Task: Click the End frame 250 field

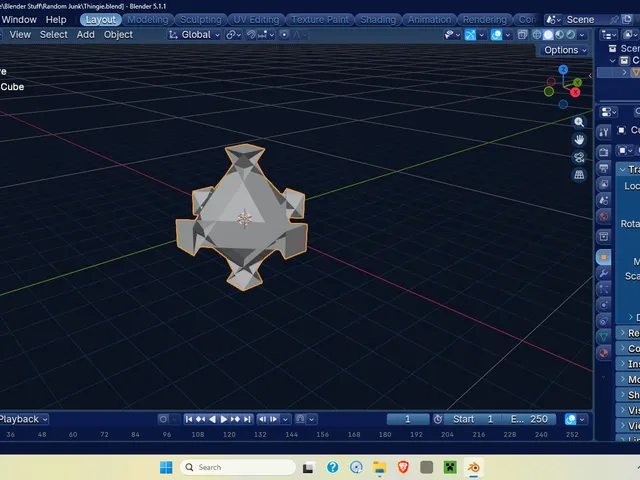Action: tap(529, 419)
